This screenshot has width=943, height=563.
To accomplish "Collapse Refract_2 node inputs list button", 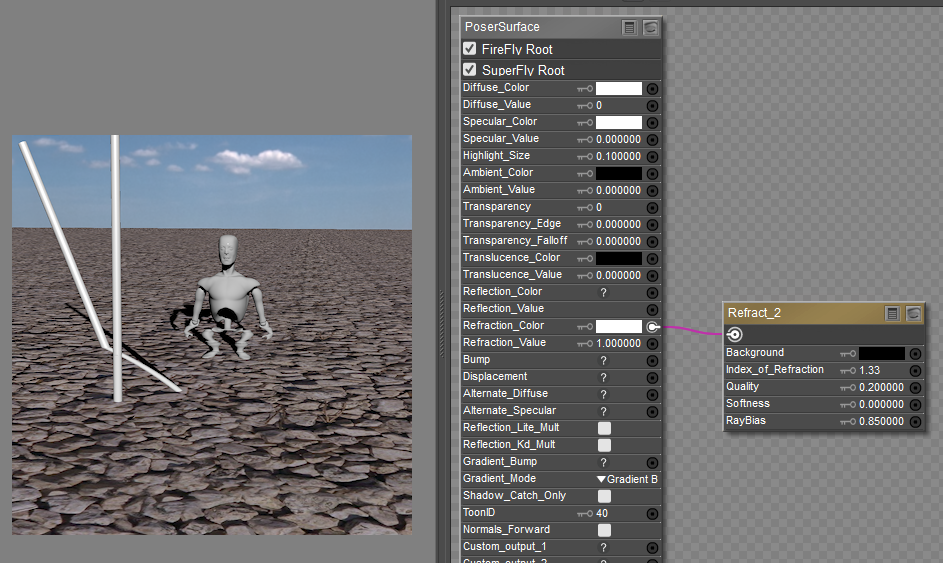I will (892, 313).
